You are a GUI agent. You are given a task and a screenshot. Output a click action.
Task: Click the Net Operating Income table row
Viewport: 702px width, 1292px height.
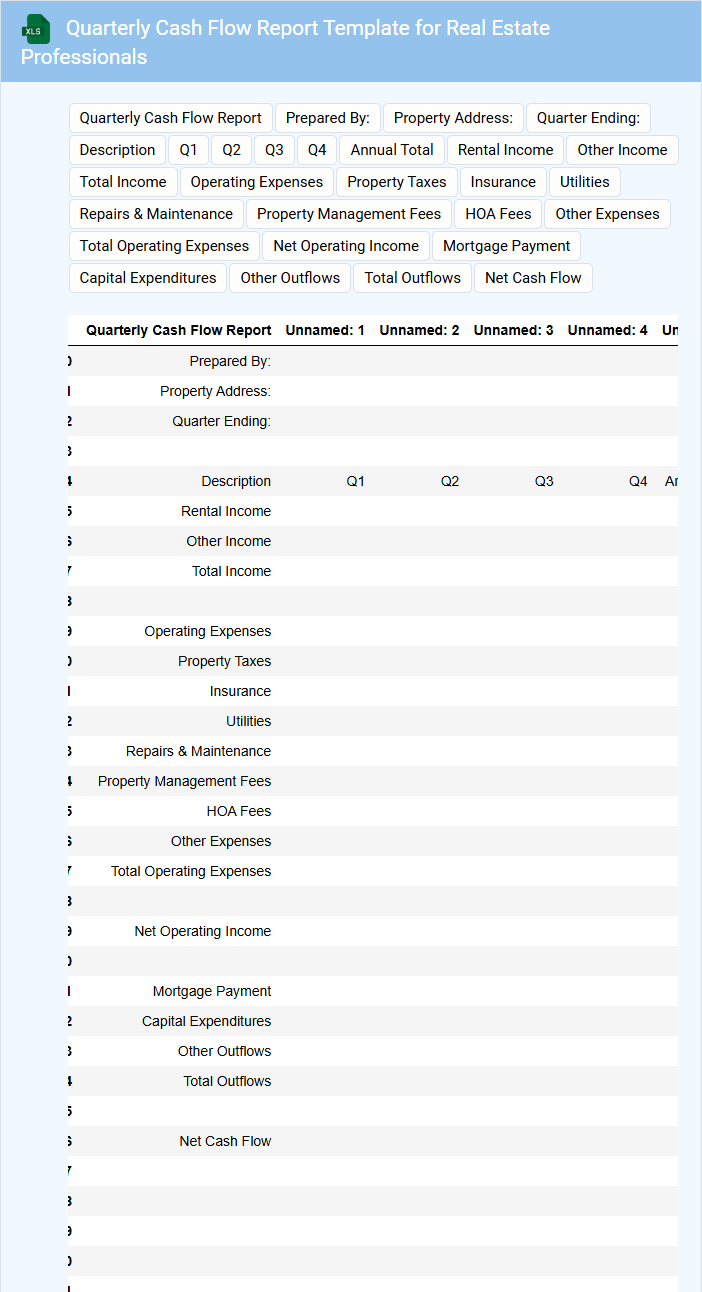tap(373, 931)
